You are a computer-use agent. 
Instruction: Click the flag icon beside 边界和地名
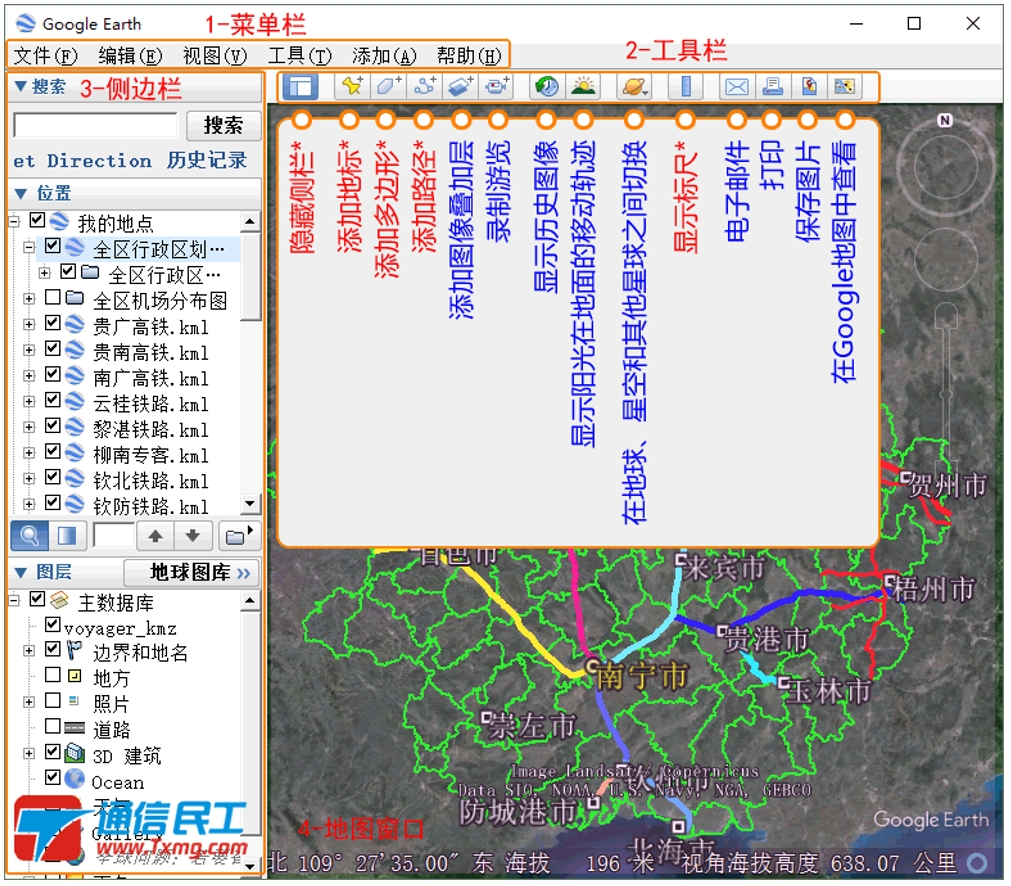(75, 651)
